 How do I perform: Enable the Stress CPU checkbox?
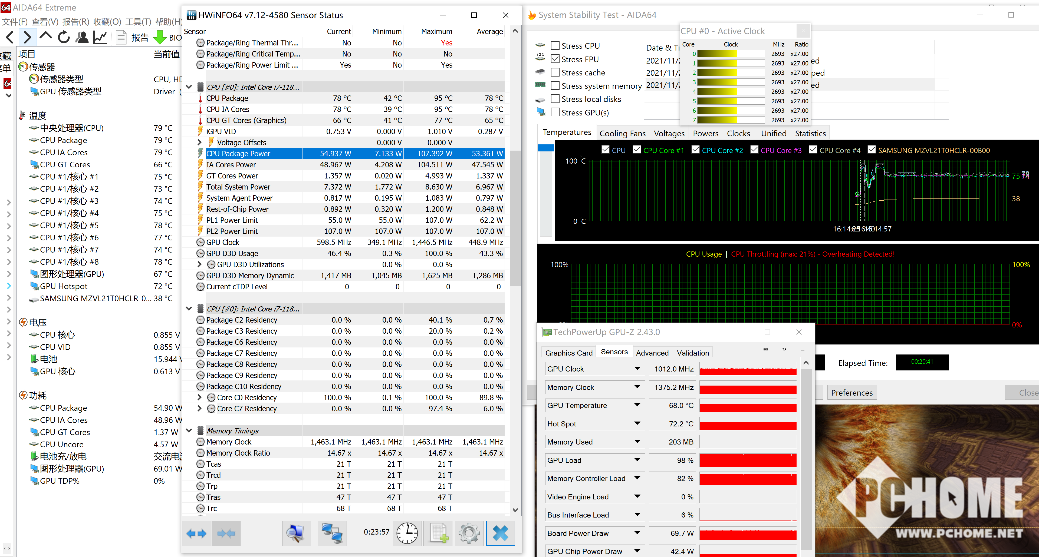click(555, 46)
